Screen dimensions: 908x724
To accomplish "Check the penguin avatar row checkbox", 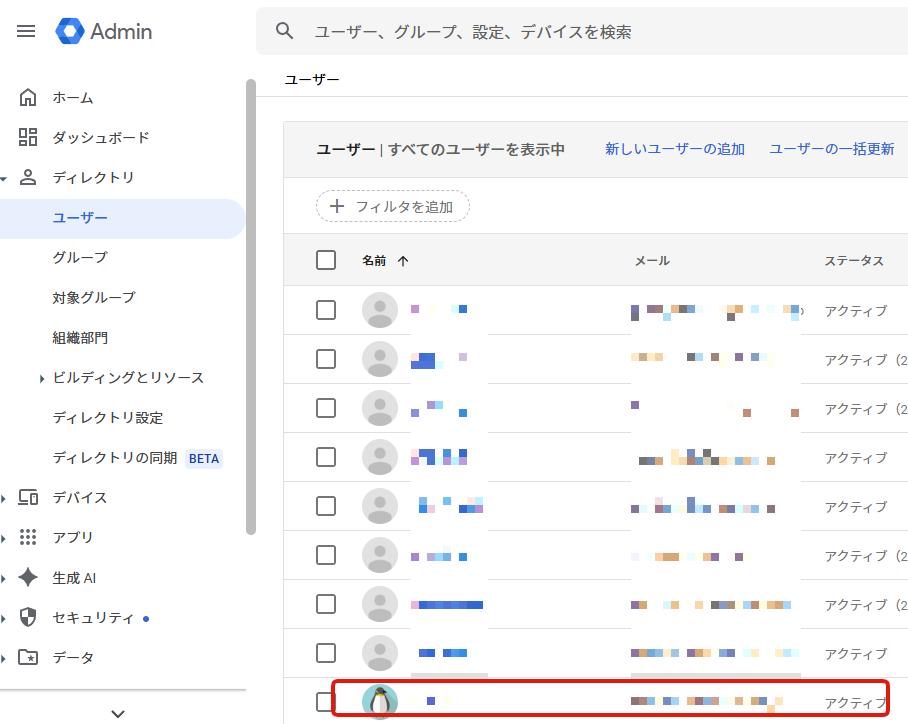I will 326,702.
